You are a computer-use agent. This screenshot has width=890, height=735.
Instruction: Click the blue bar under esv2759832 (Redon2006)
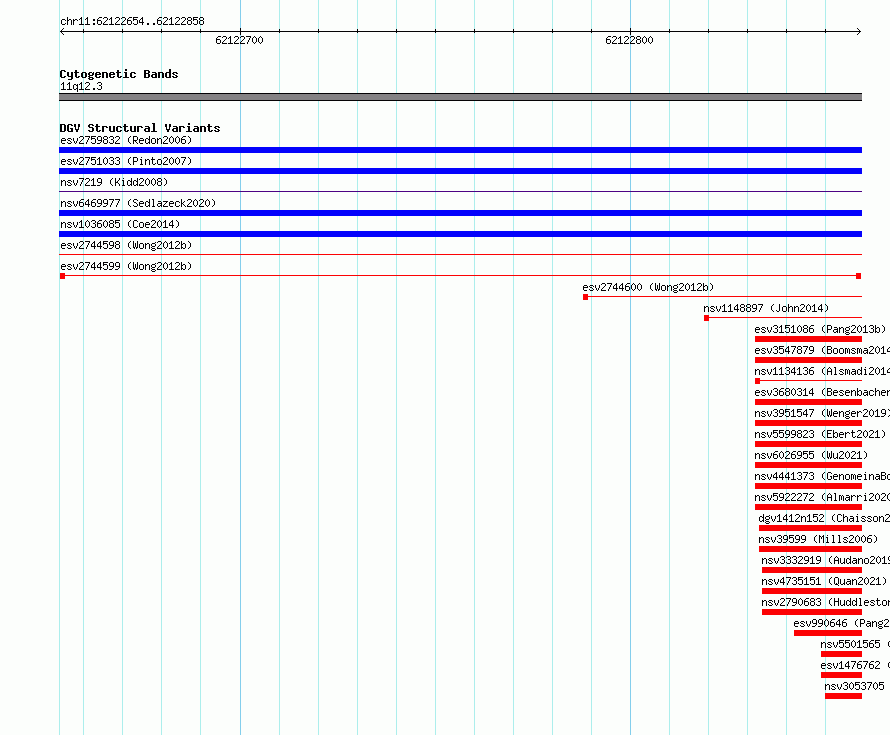pos(460,150)
